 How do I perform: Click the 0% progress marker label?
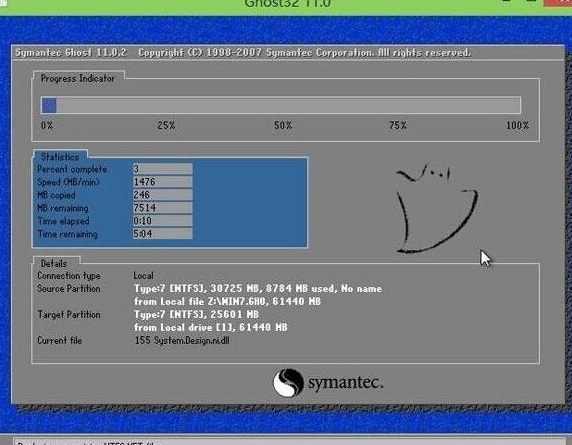tap(47, 125)
